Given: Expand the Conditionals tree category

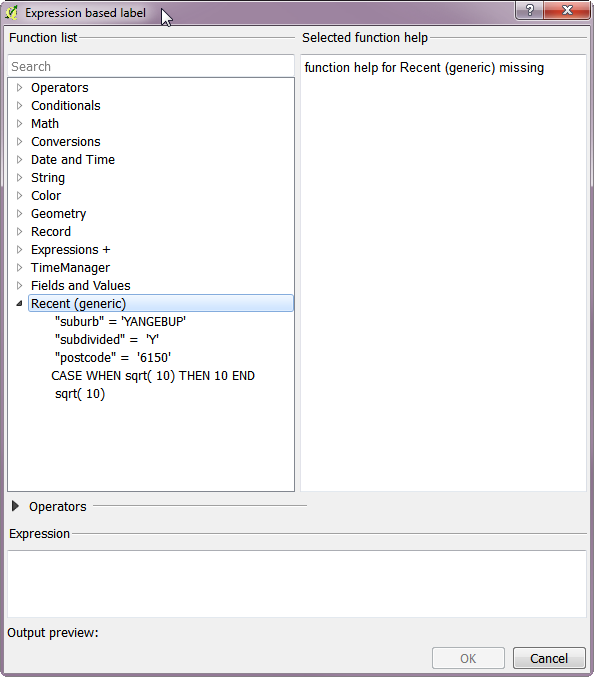Looking at the screenshot, I should [x=19, y=106].
